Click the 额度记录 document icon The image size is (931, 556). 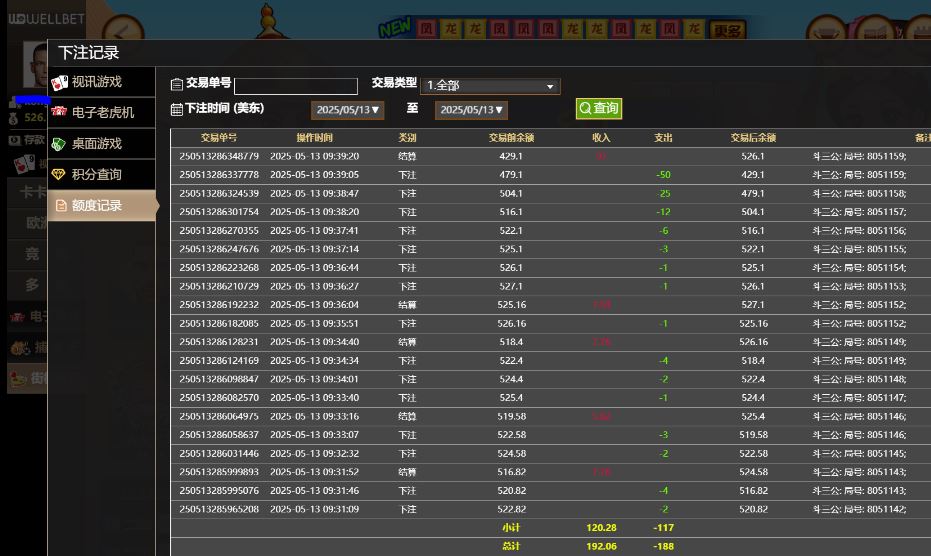pos(61,206)
